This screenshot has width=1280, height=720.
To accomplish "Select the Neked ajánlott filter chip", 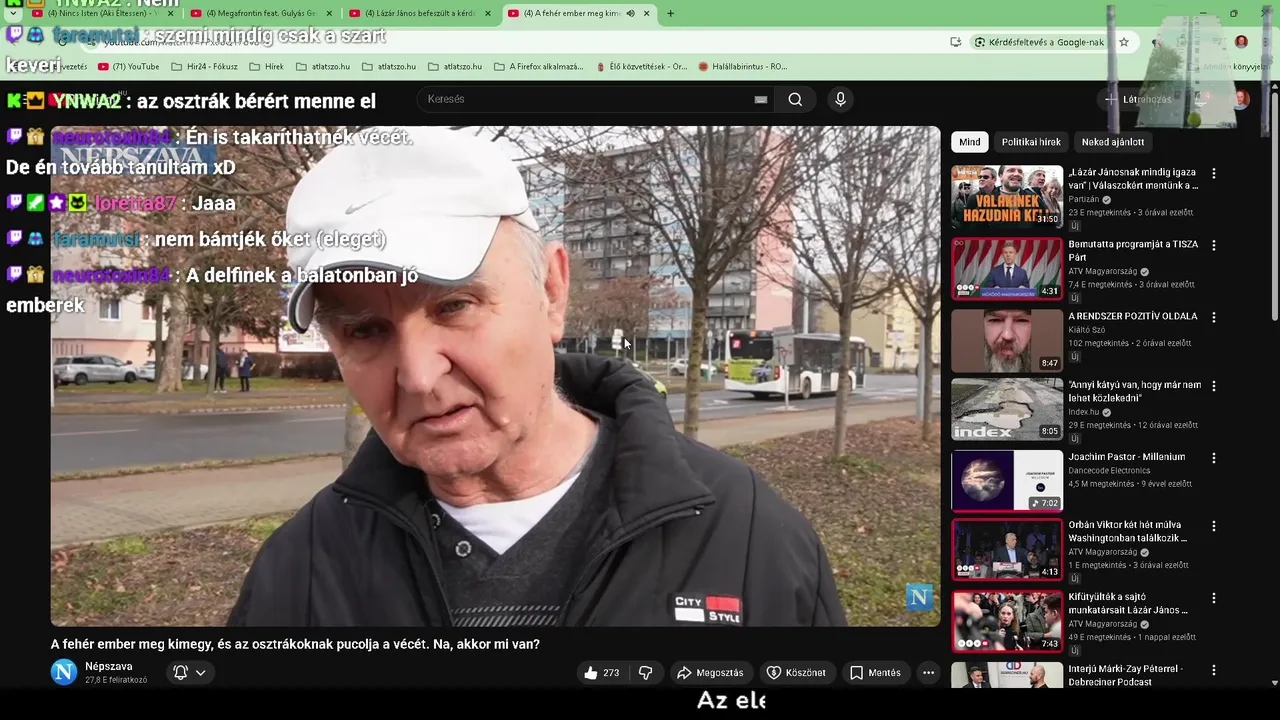I will coord(1113,142).
